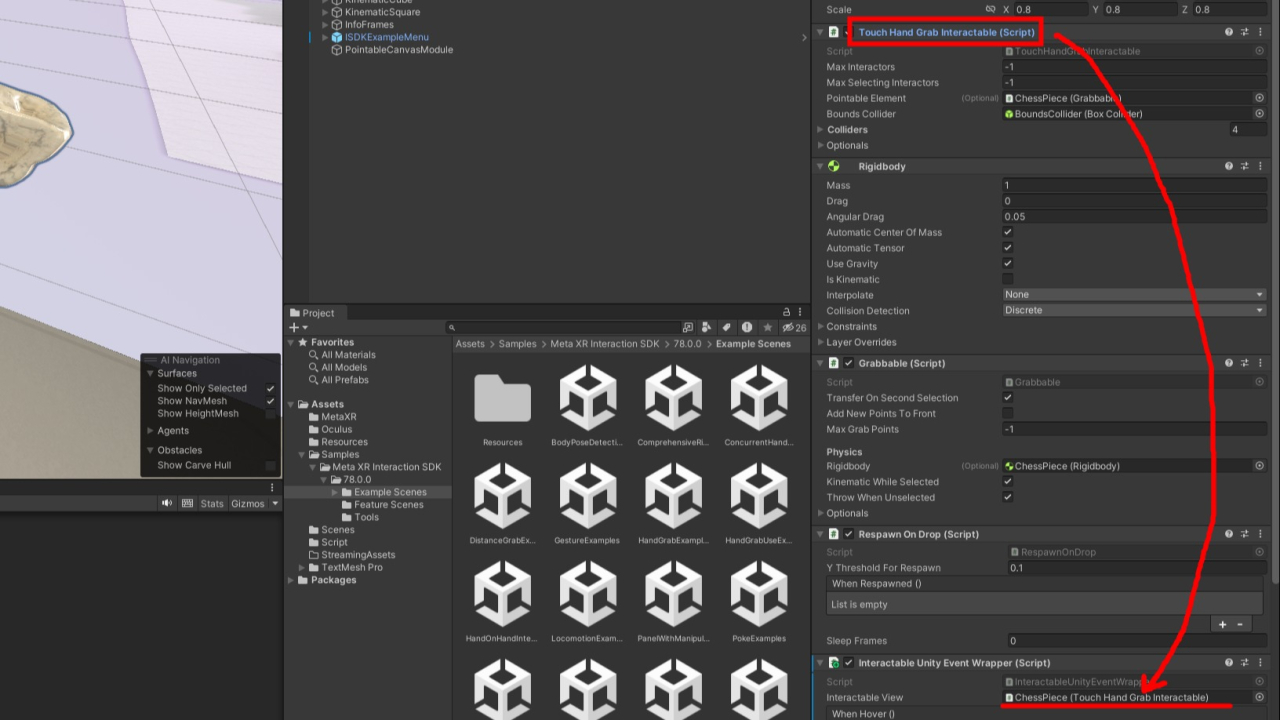Disable the Use Gravity checkbox
1280x720 pixels.
[1008, 264]
